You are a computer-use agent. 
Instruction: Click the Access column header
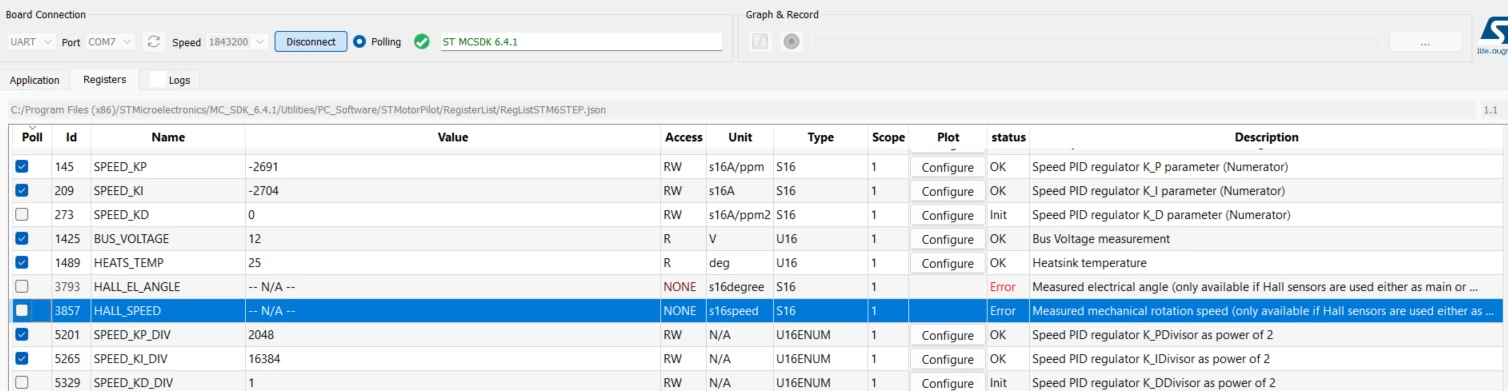click(x=683, y=137)
